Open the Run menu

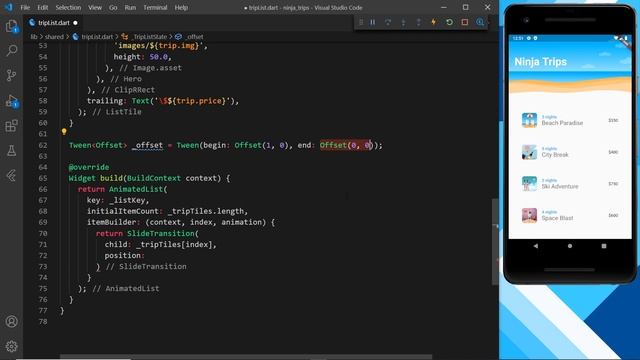tap(130, 7)
